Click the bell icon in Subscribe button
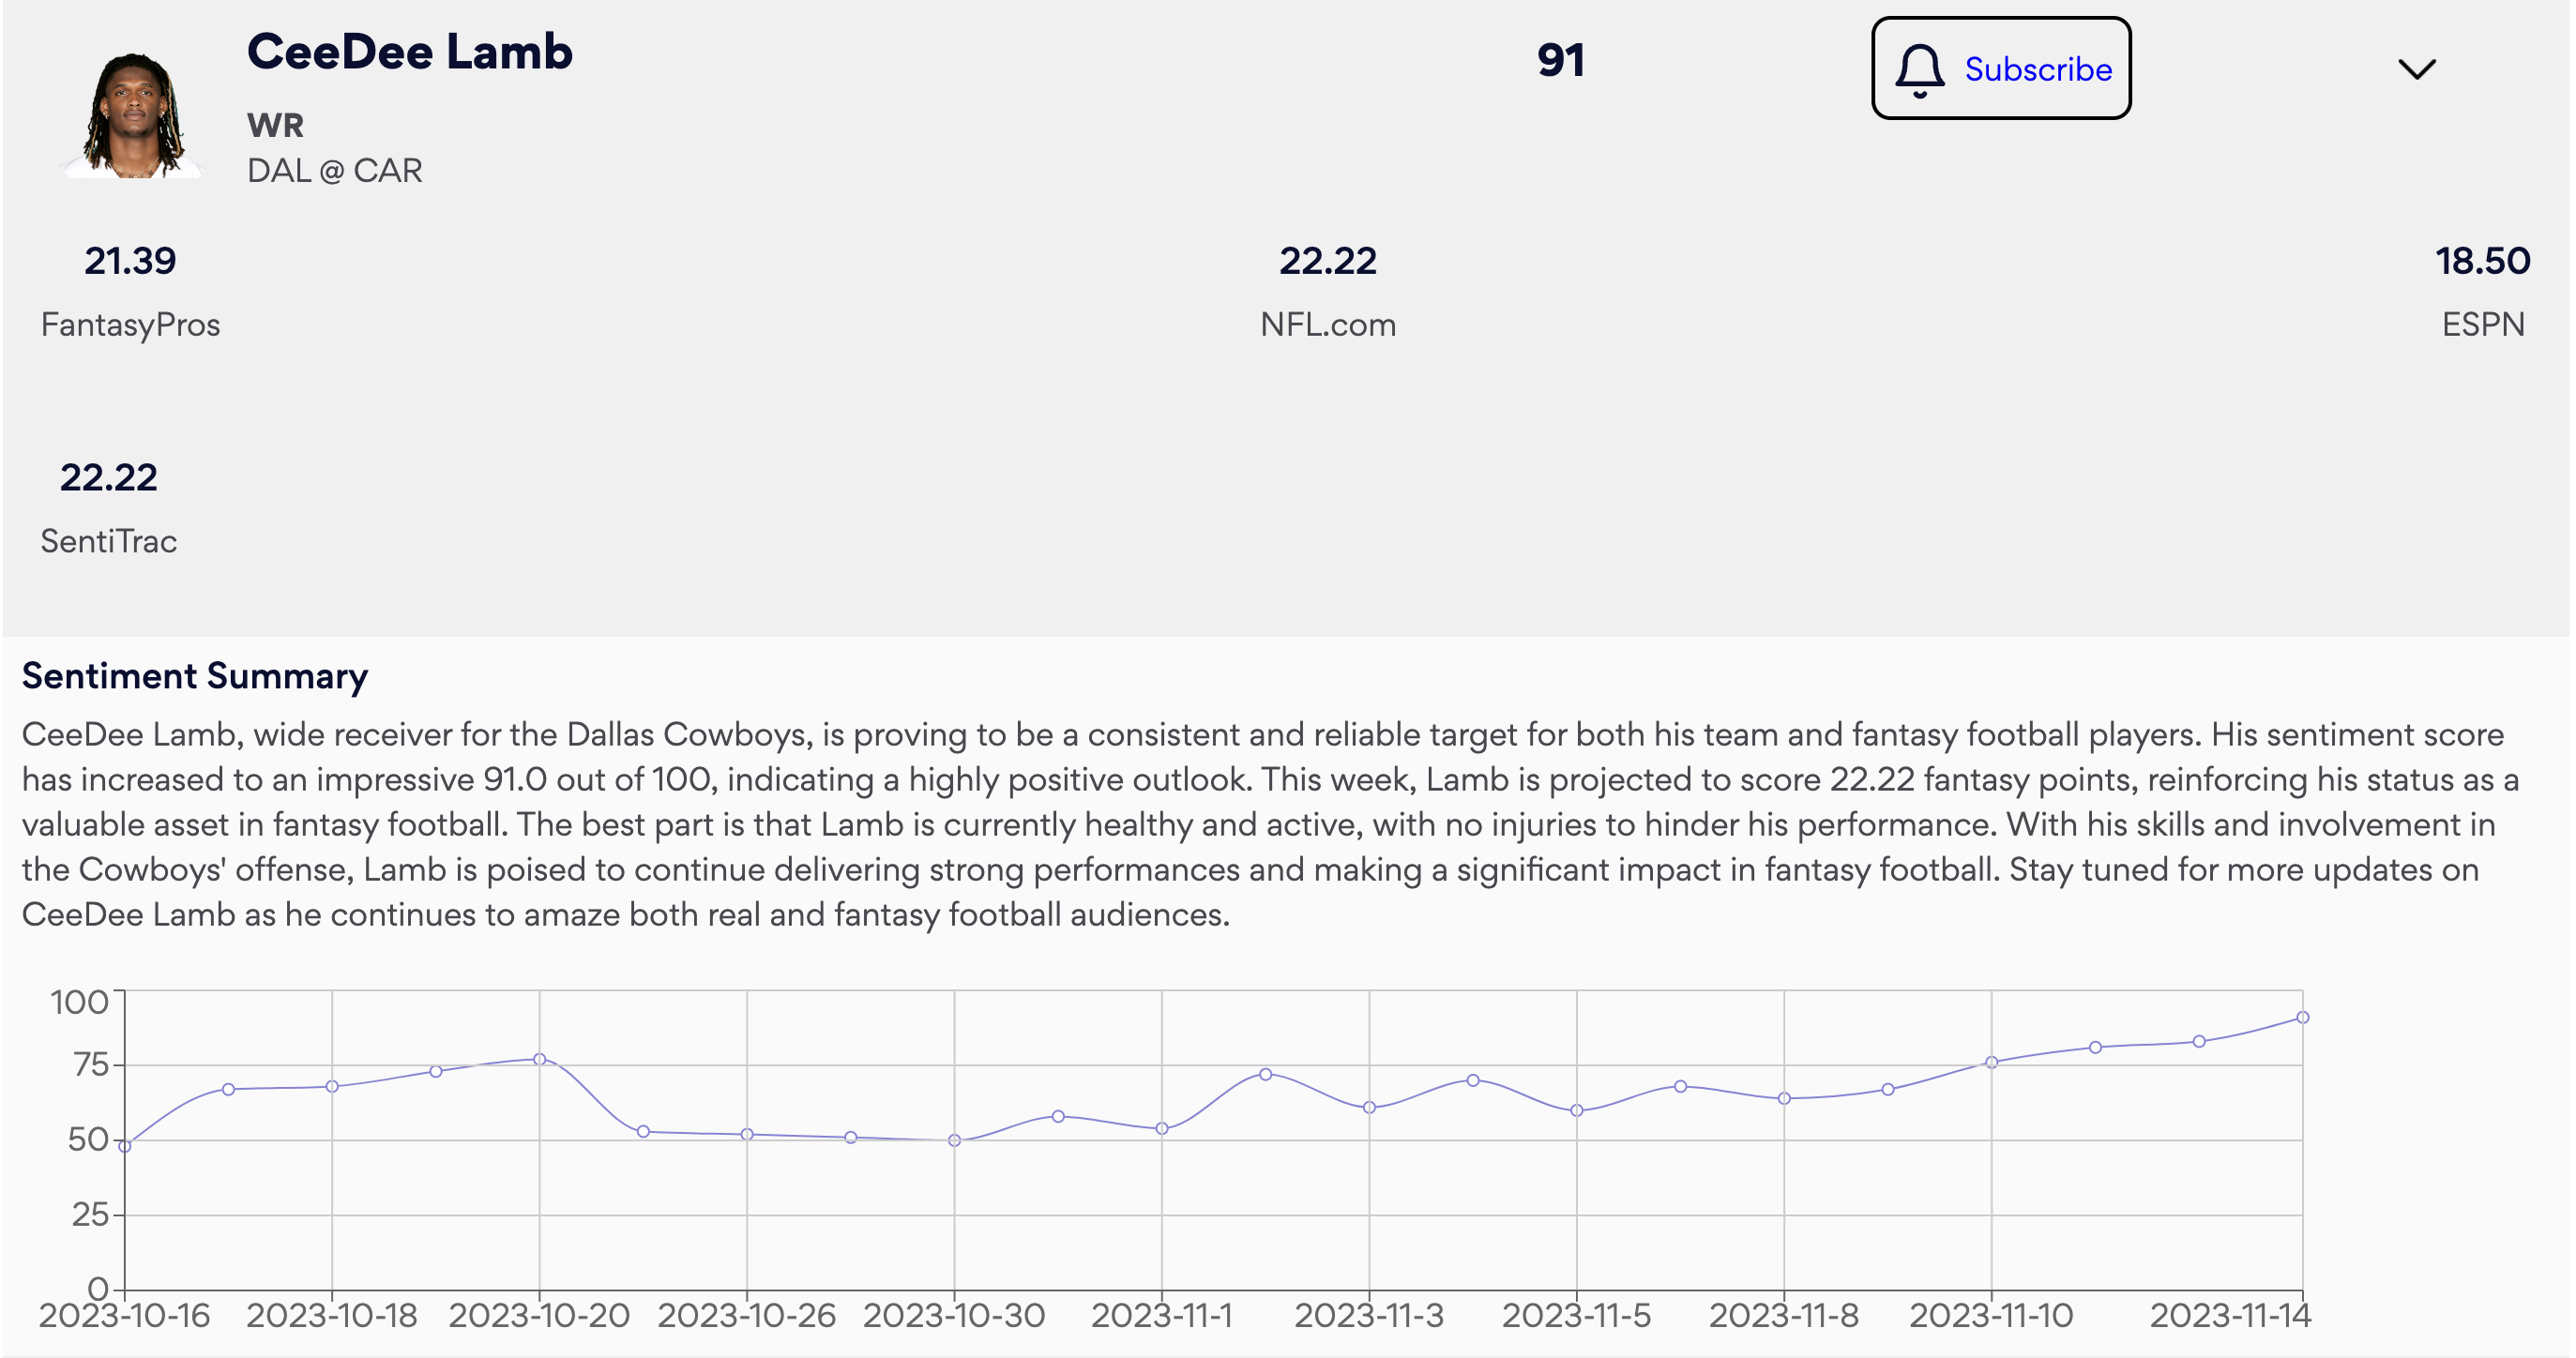The height and width of the screenshot is (1358, 2576). [x=1919, y=70]
